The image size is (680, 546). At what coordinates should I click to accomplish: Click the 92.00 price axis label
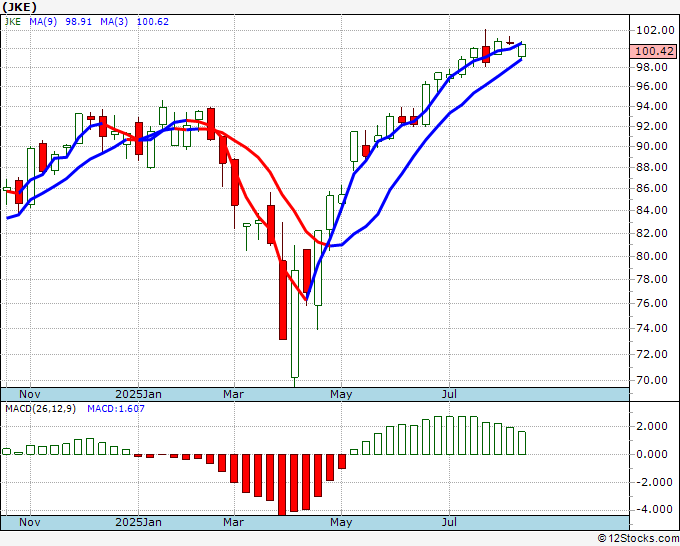(x=652, y=126)
